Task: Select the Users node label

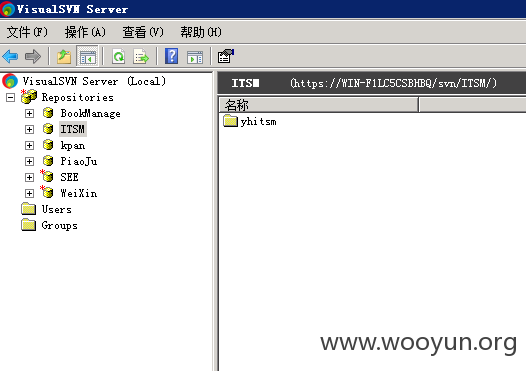Action: [x=57, y=209]
